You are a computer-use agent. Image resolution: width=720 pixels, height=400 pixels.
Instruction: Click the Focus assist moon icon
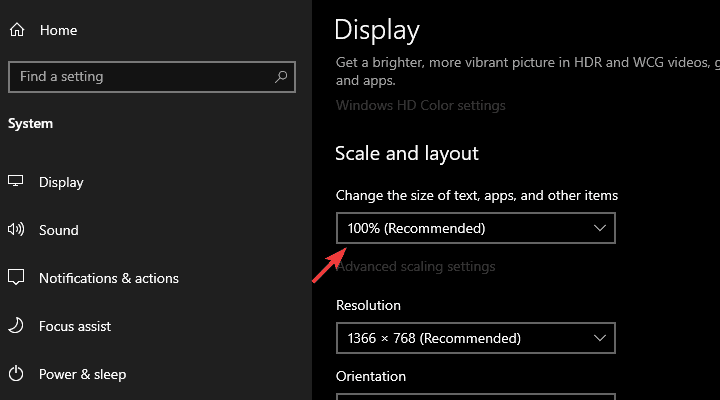[x=16, y=325]
